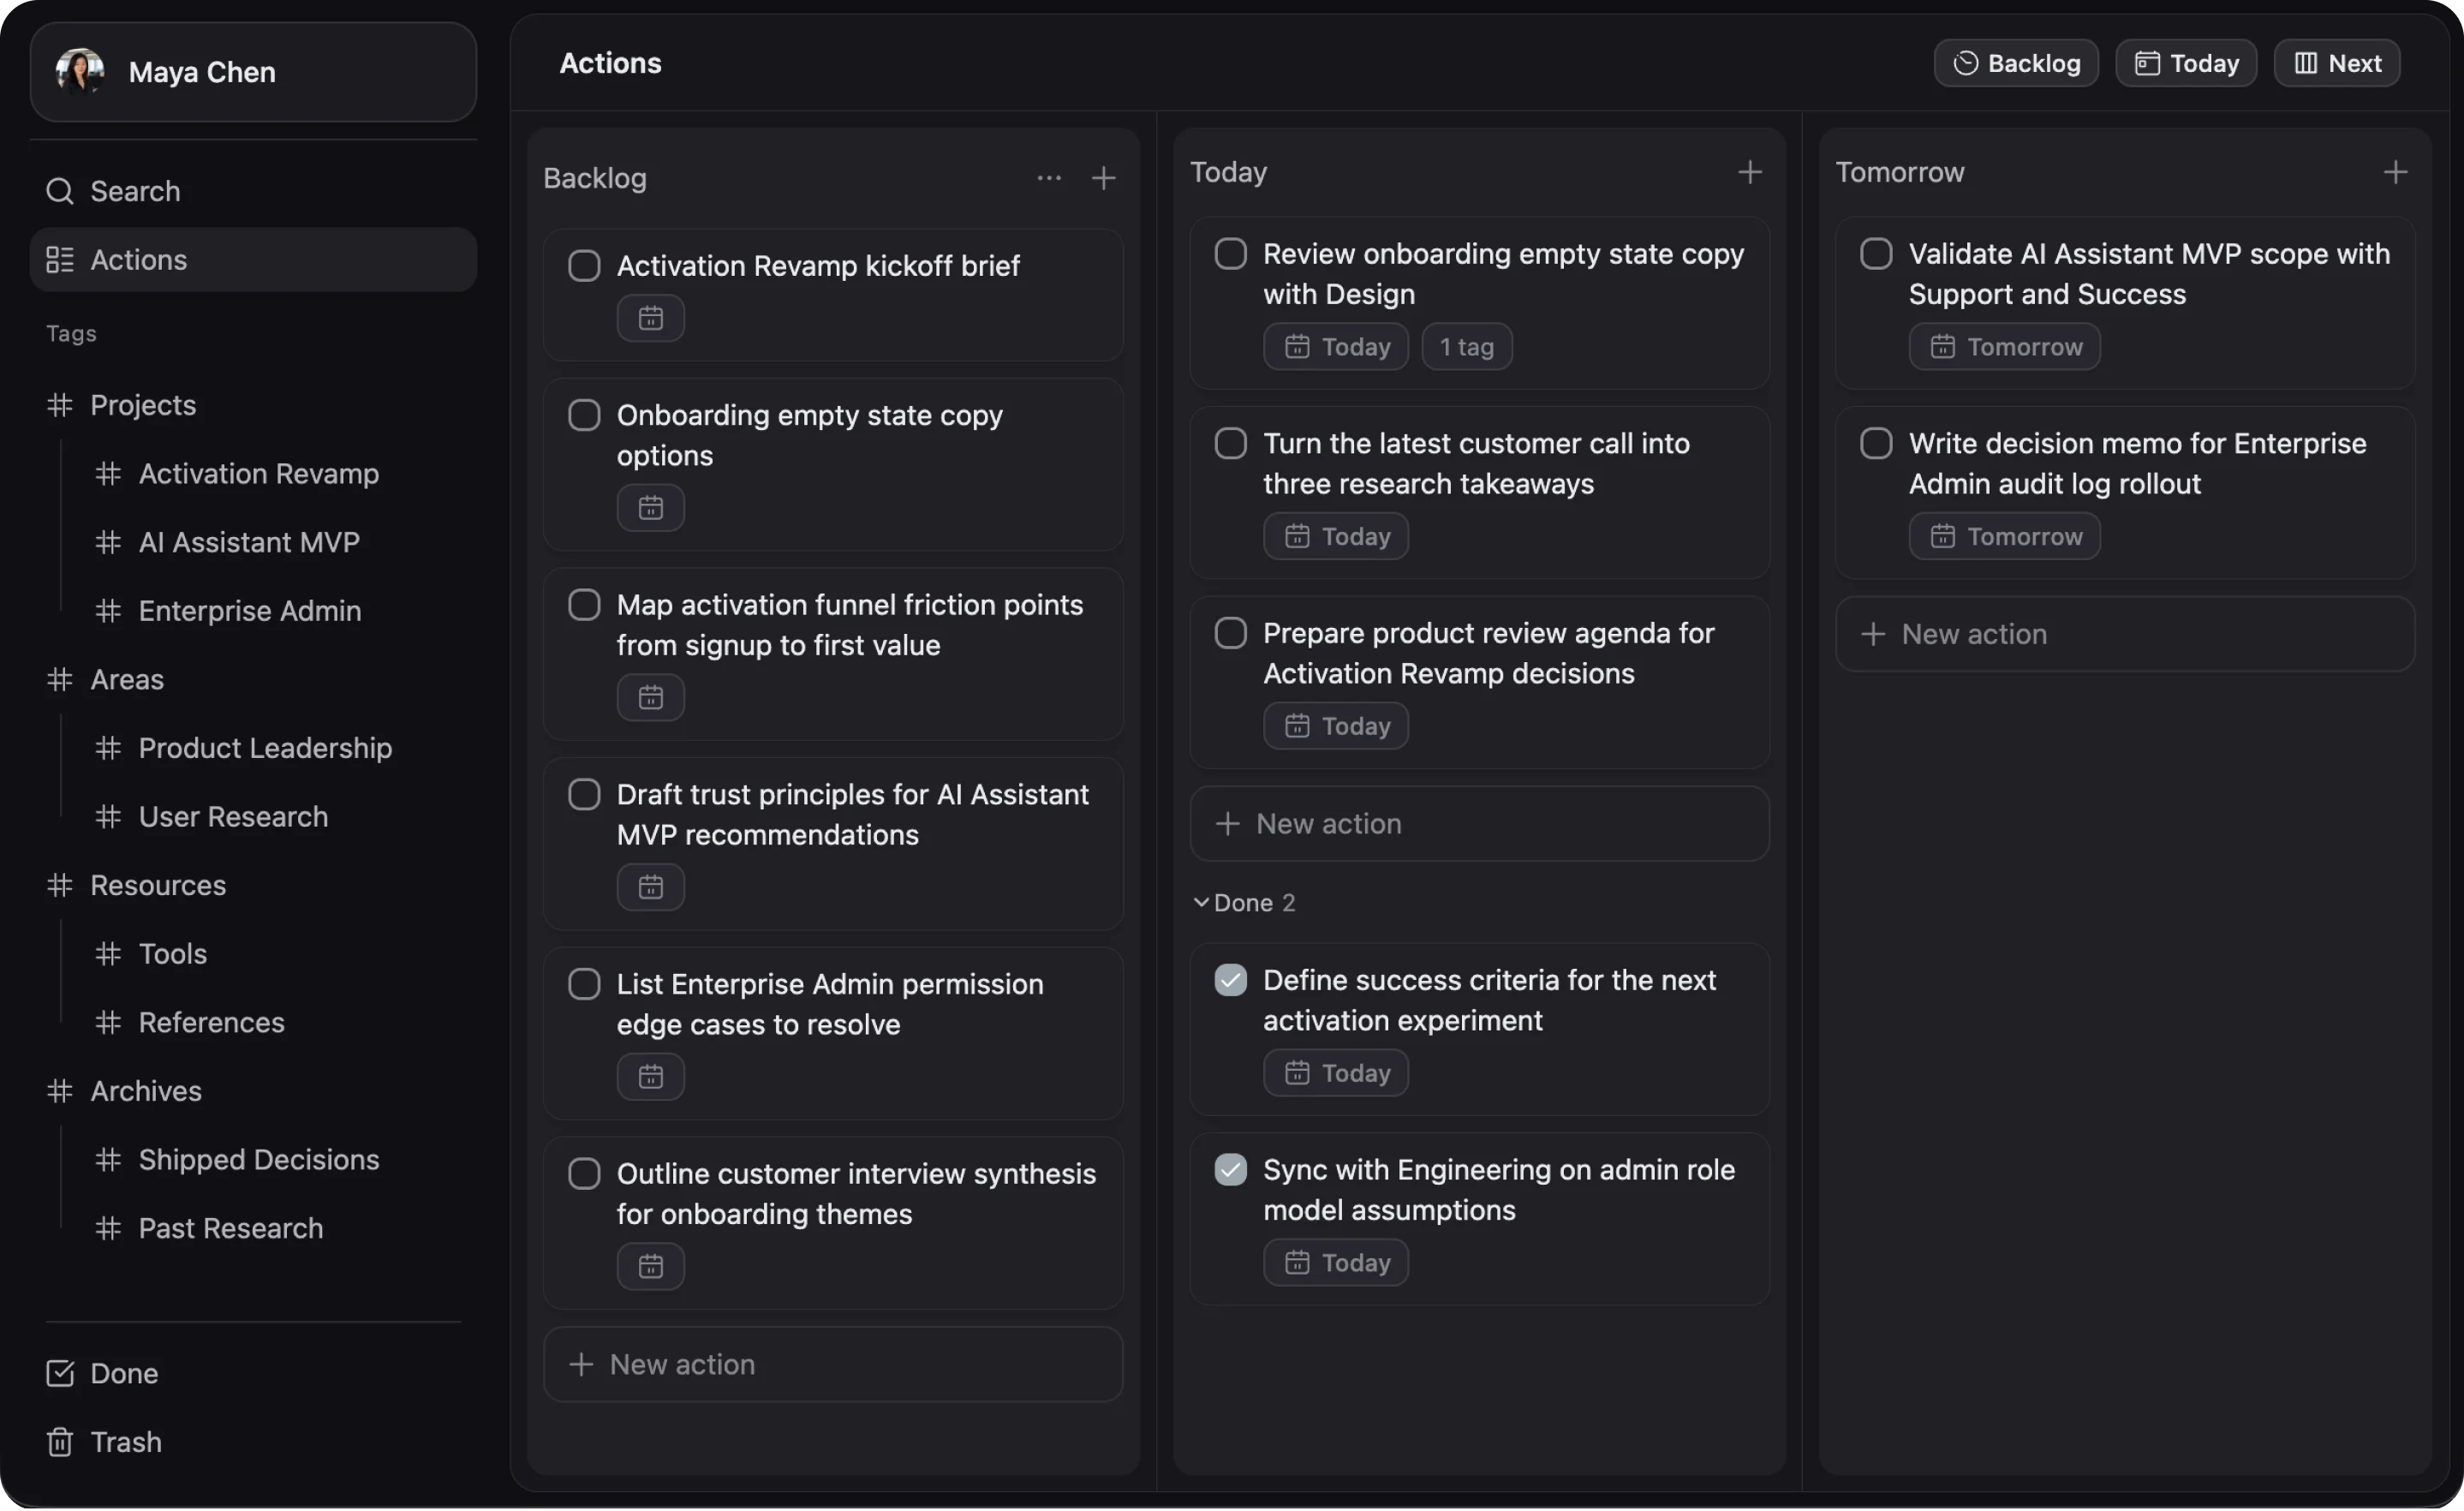Open Search in the sidebar
The width and height of the screenshot is (2464, 1511).
click(253, 191)
